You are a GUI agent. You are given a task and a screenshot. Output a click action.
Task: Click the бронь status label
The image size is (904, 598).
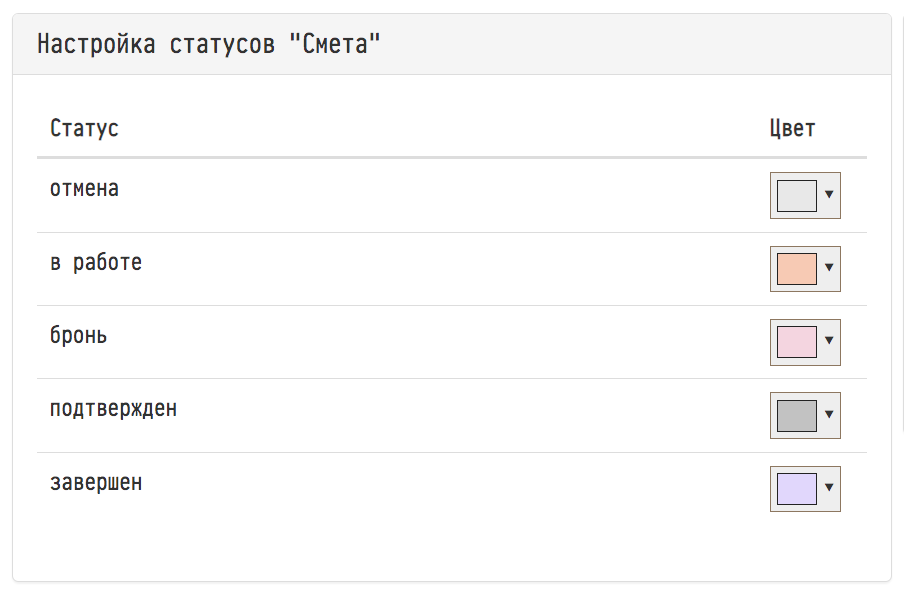pos(79,336)
